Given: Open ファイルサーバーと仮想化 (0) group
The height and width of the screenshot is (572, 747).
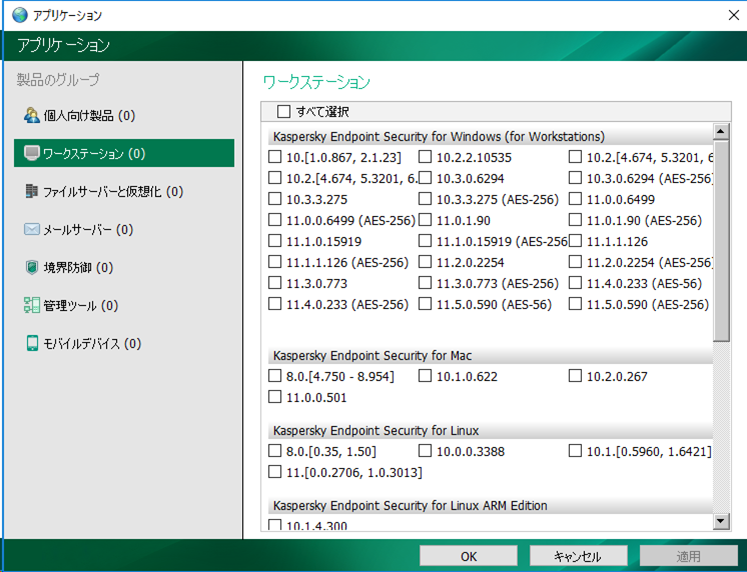Looking at the screenshot, I should pos(124,191).
